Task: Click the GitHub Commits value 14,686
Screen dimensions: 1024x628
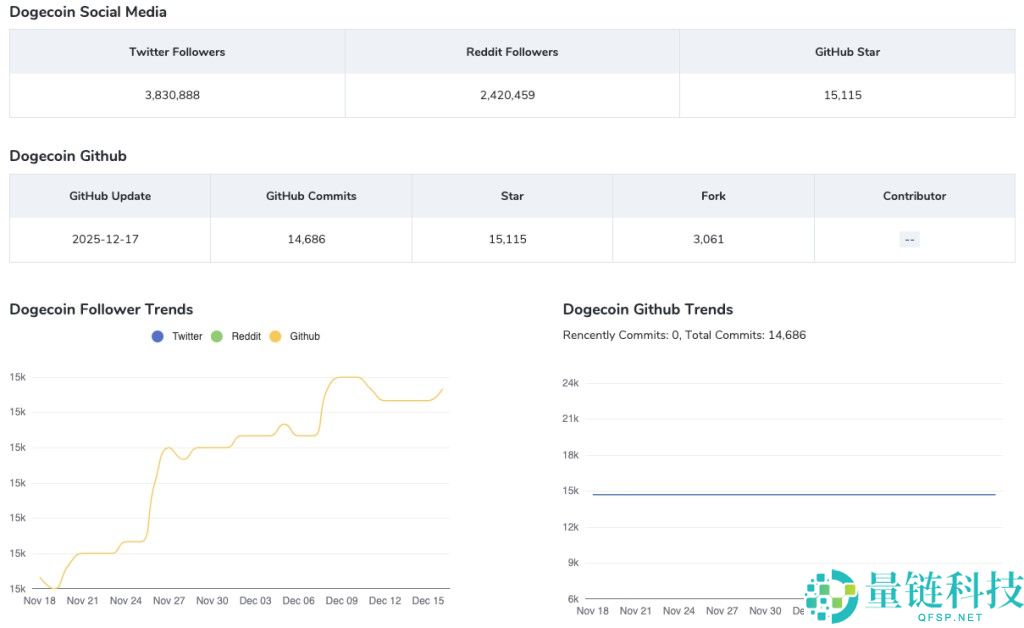Action: pyautogui.click(x=311, y=240)
